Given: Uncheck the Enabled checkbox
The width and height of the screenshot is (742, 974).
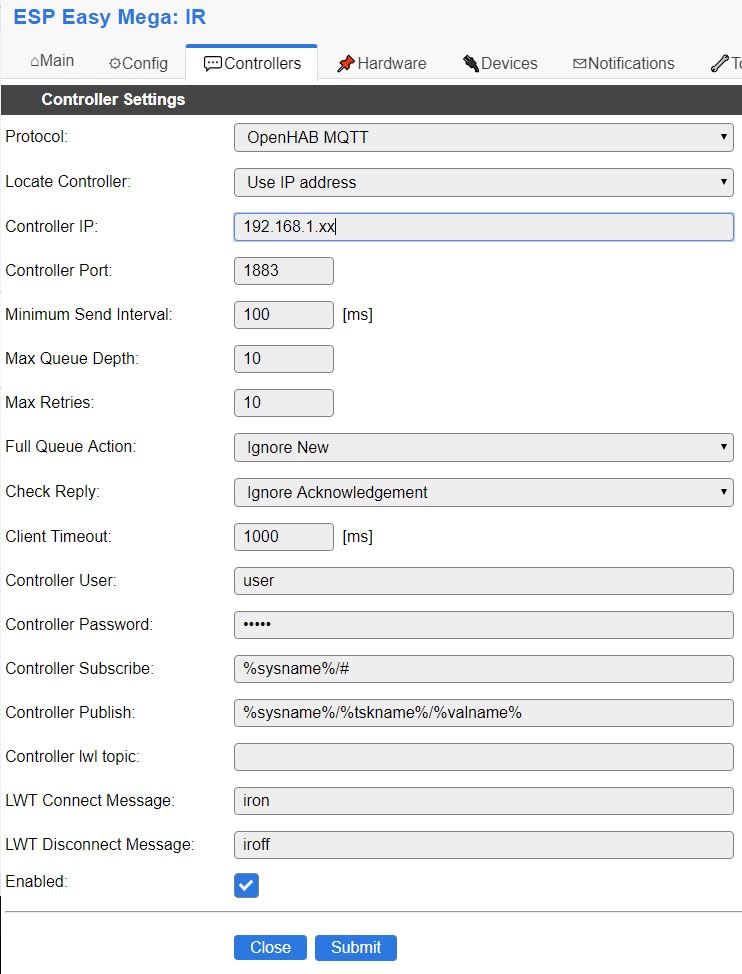Looking at the screenshot, I should [x=247, y=885].
